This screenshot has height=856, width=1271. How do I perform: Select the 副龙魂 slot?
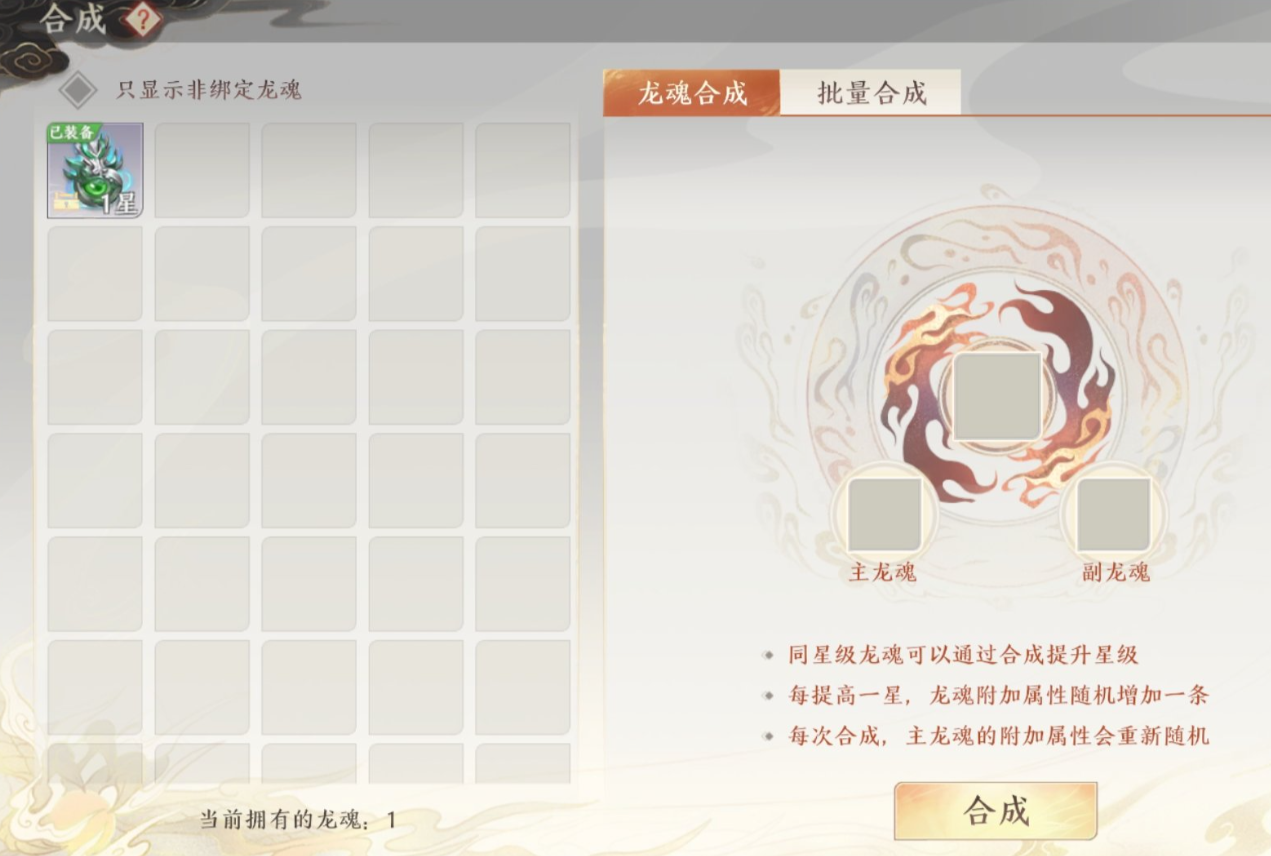[x=1113, y=514]
